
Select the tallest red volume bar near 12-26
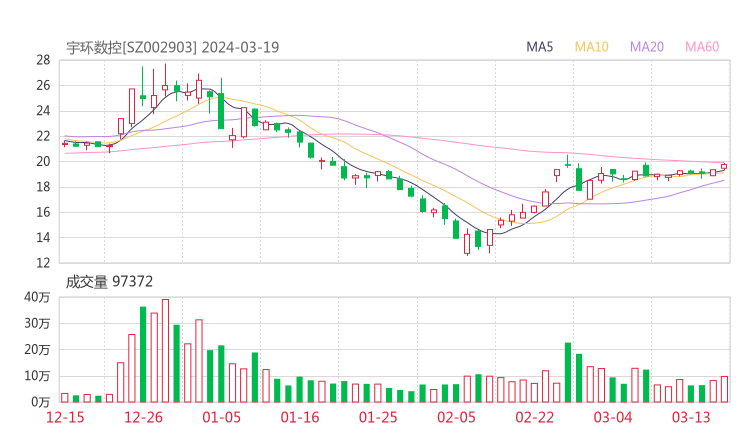(x=165, y=351)
